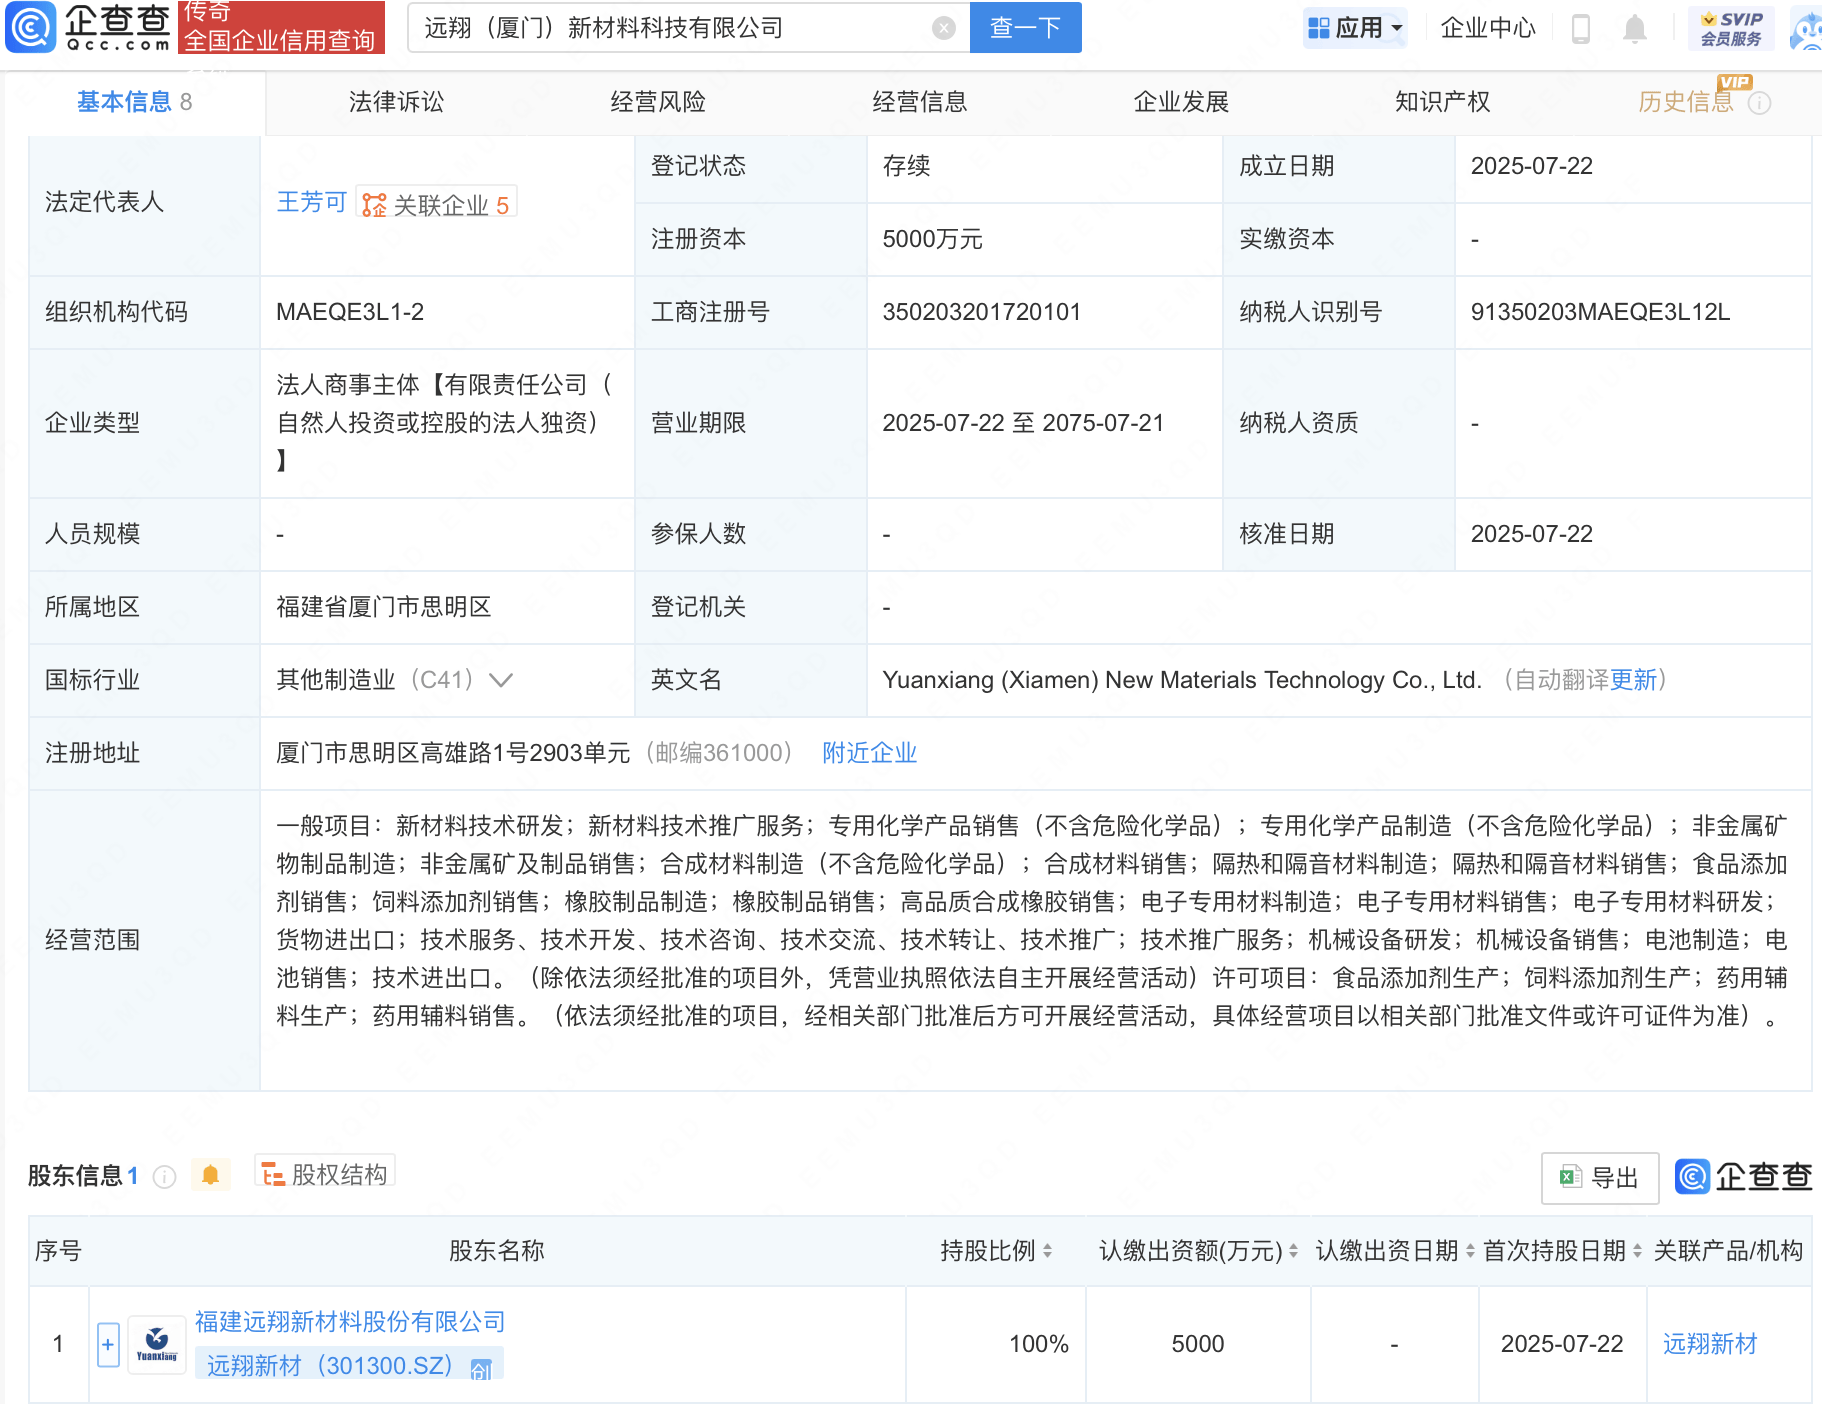Sort shareholders by 持股比例

click(x=1047, y=1251)
